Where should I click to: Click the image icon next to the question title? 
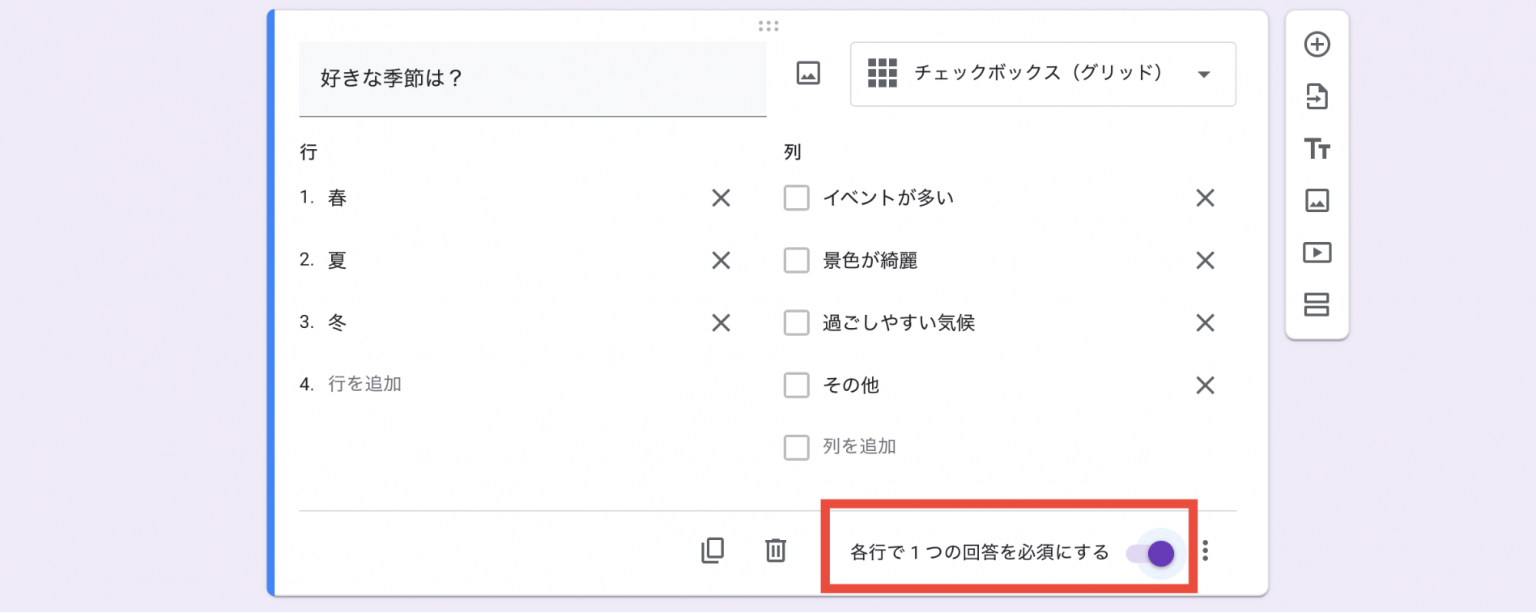point(808,73)
